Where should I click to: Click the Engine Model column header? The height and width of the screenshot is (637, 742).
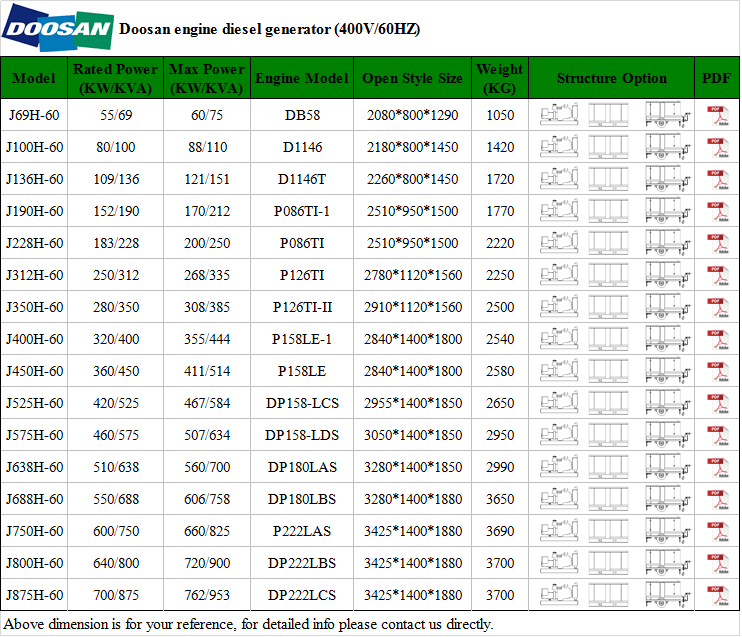point(302,78)
